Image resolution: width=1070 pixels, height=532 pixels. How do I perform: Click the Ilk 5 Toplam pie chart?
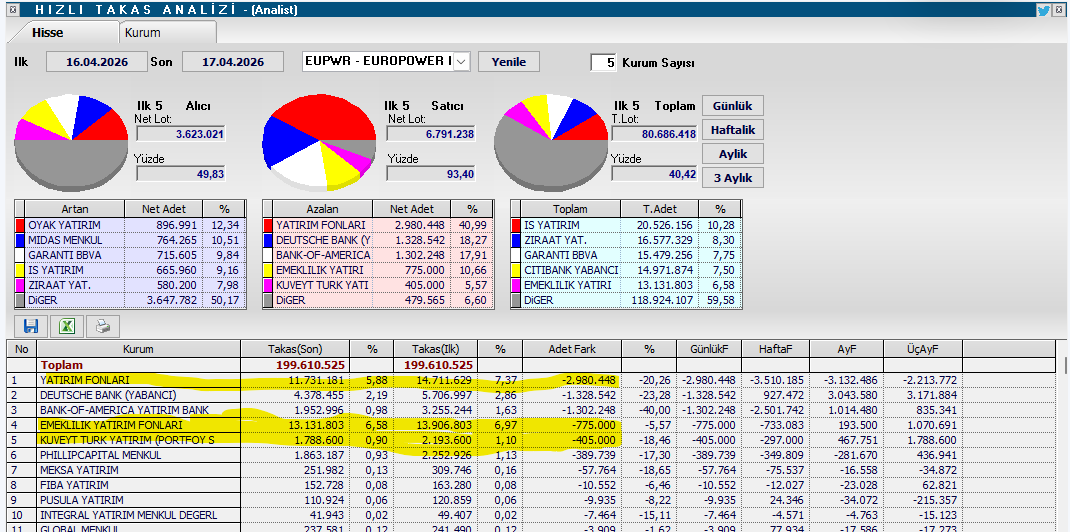click(x=551, y=142)
